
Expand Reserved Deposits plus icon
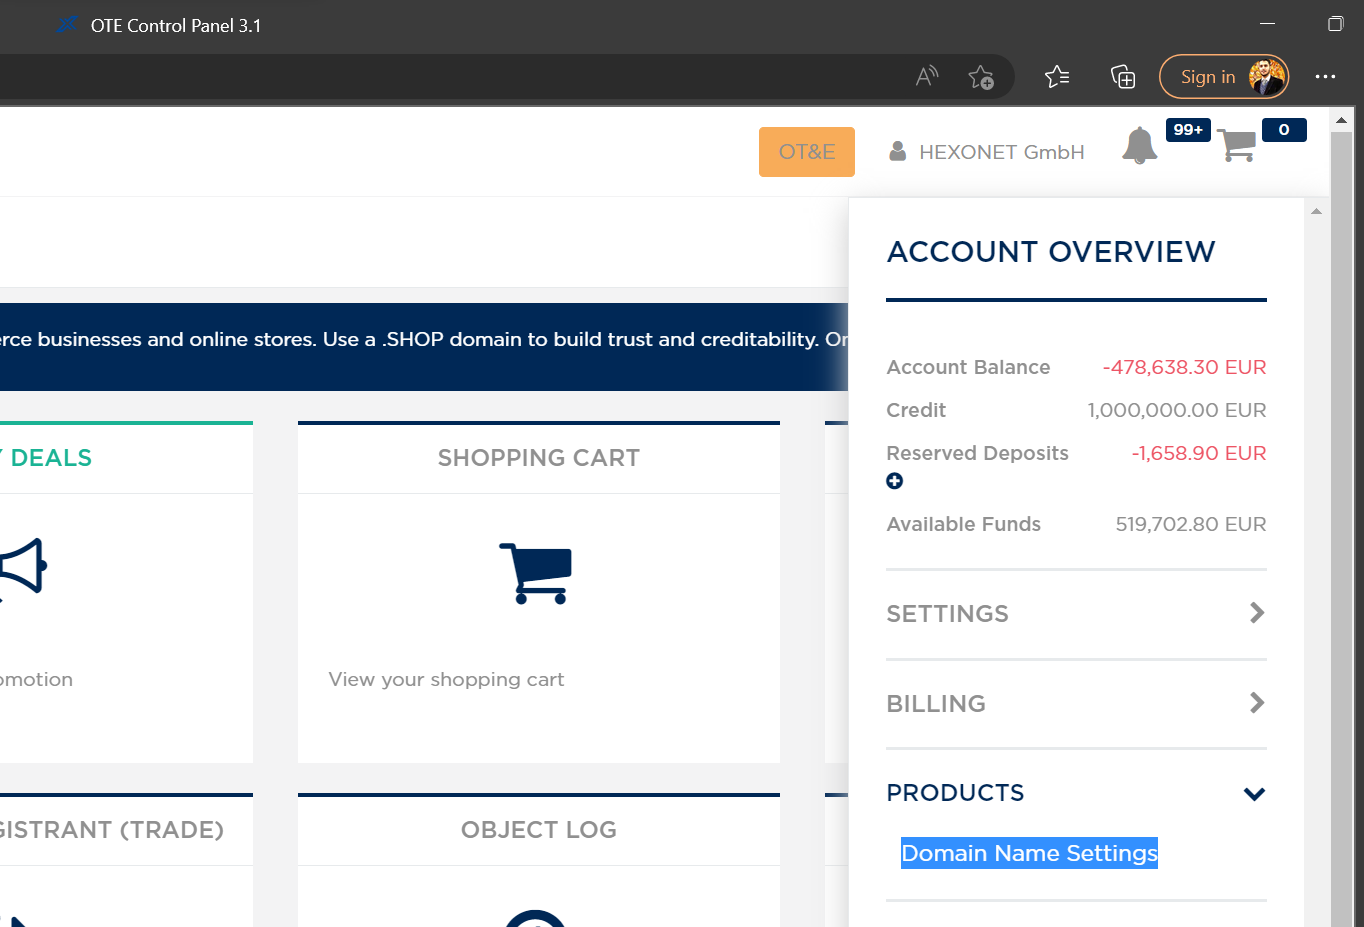point(895,481)
